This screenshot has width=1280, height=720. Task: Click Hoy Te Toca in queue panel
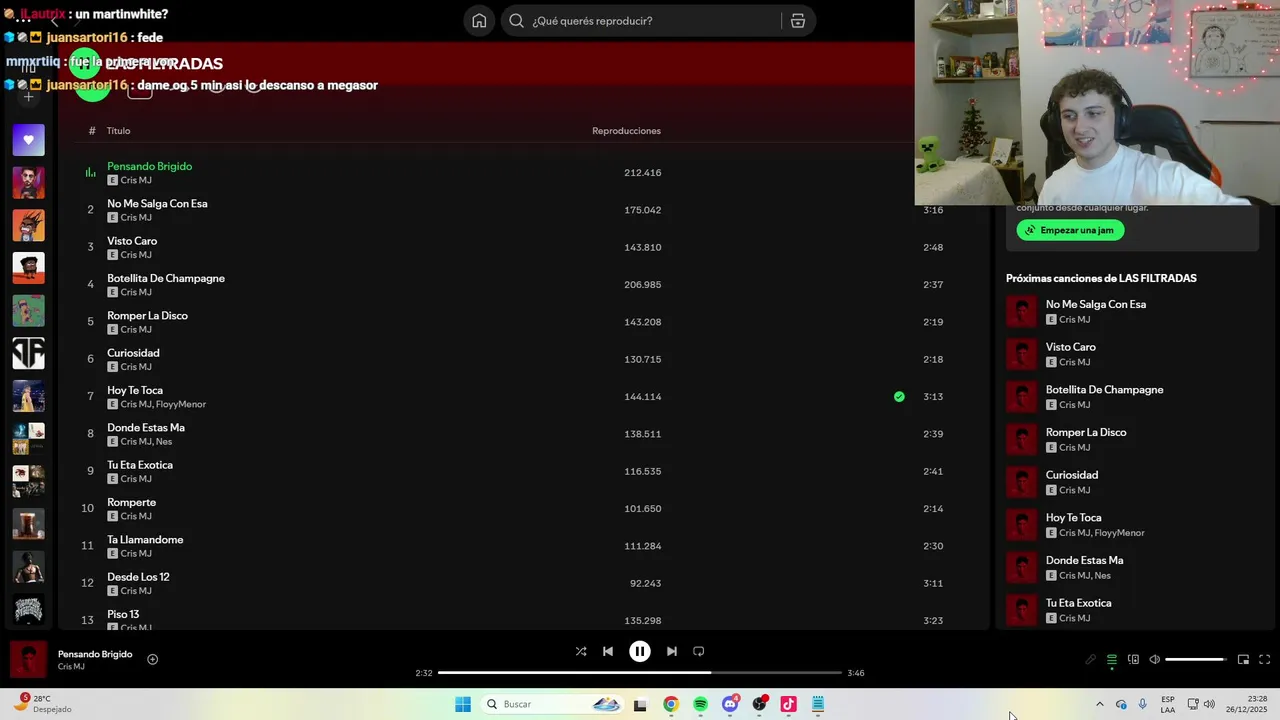pos(1073,518)
